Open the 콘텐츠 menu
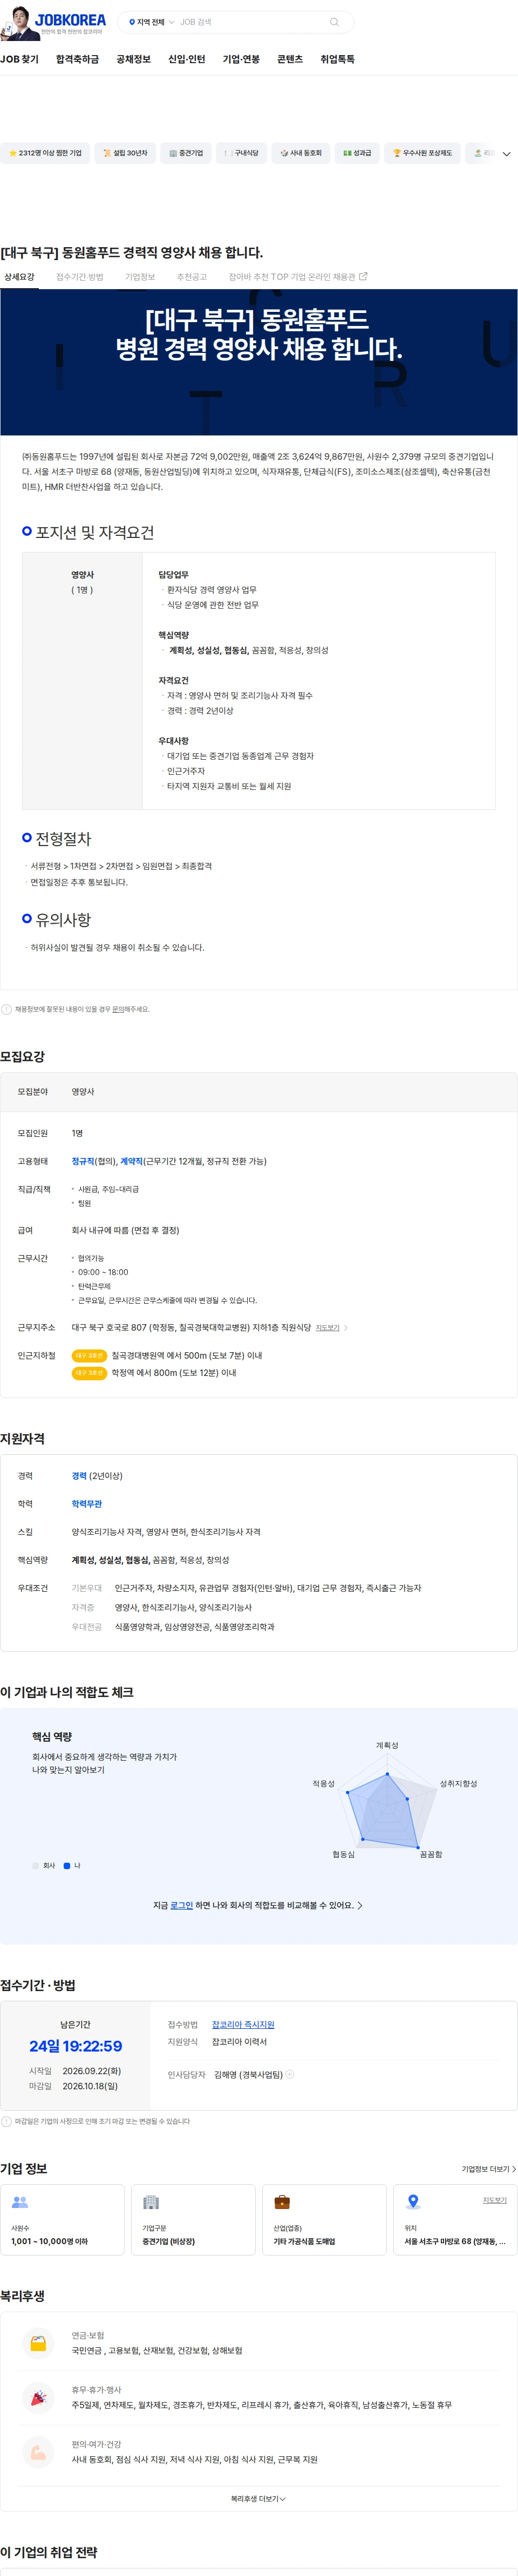This screenshot has height=2576, width=518. [x=290, y=59]
